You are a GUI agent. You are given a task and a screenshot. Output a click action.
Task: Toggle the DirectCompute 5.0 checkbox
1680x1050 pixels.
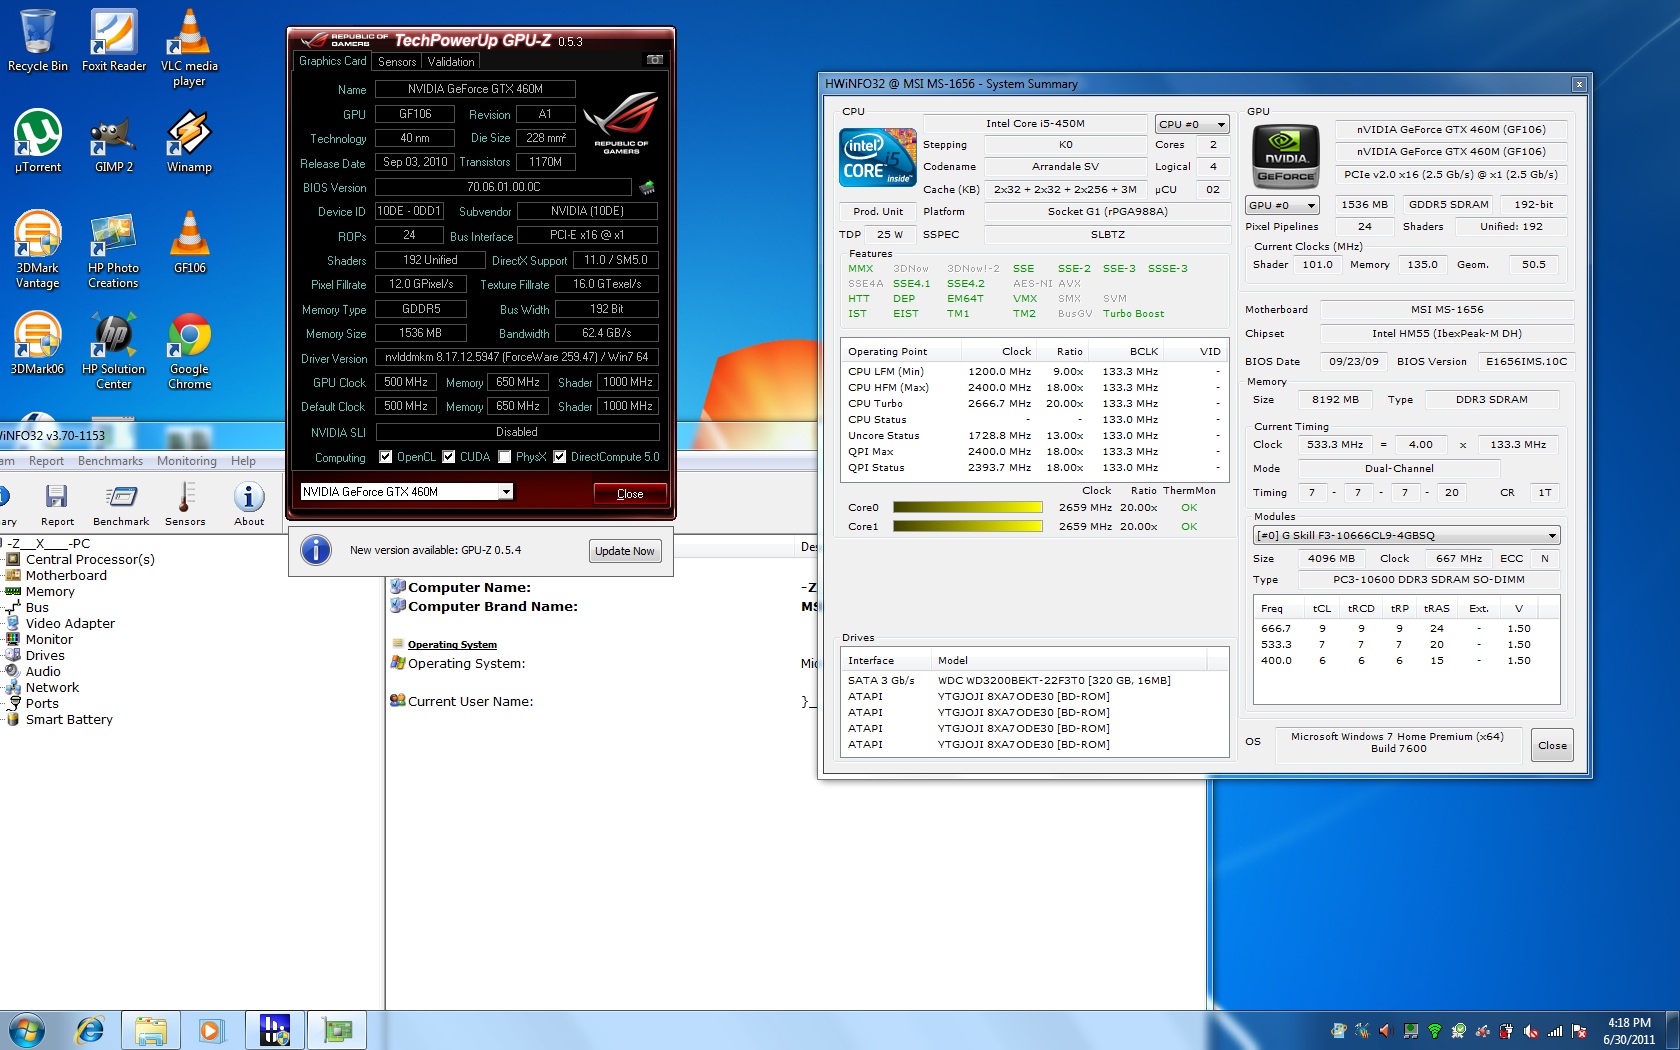coord(560,457)
